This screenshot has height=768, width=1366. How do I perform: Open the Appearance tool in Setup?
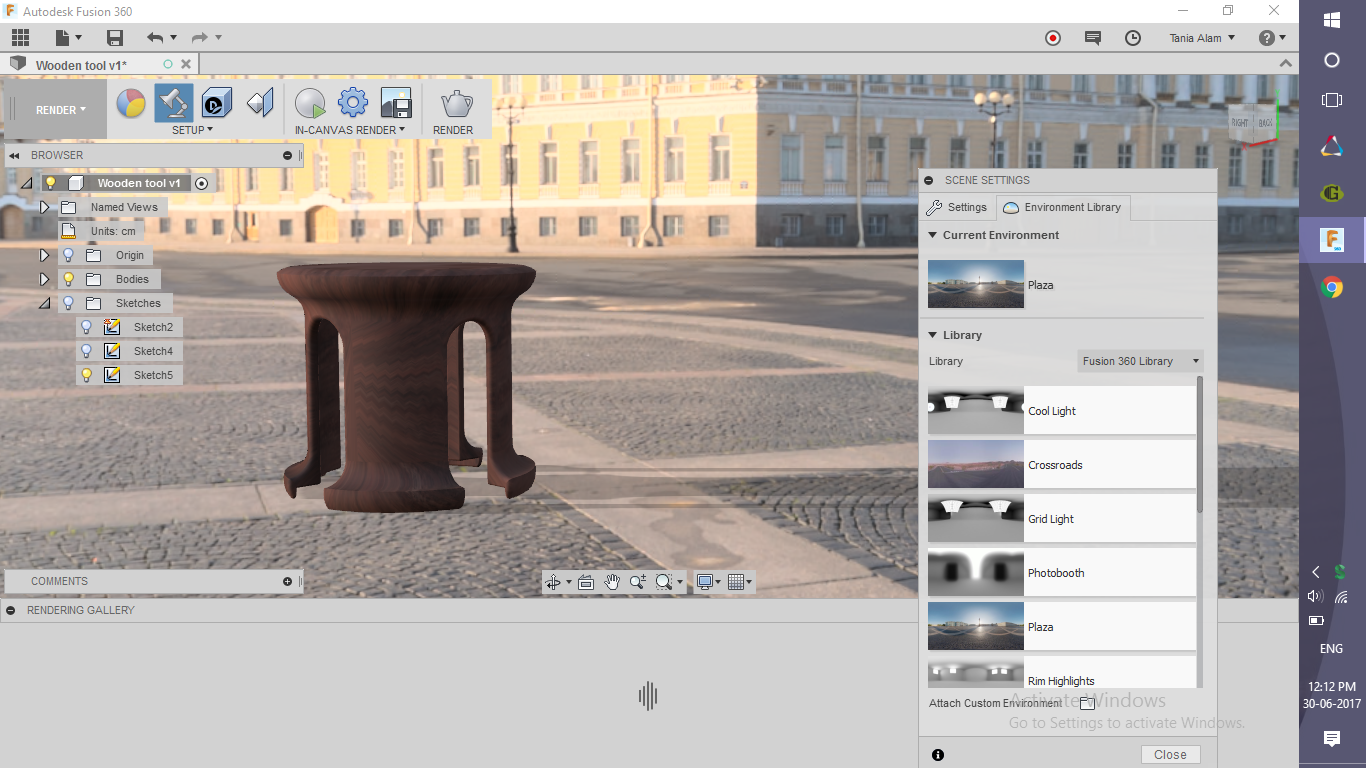click(131, 103)
